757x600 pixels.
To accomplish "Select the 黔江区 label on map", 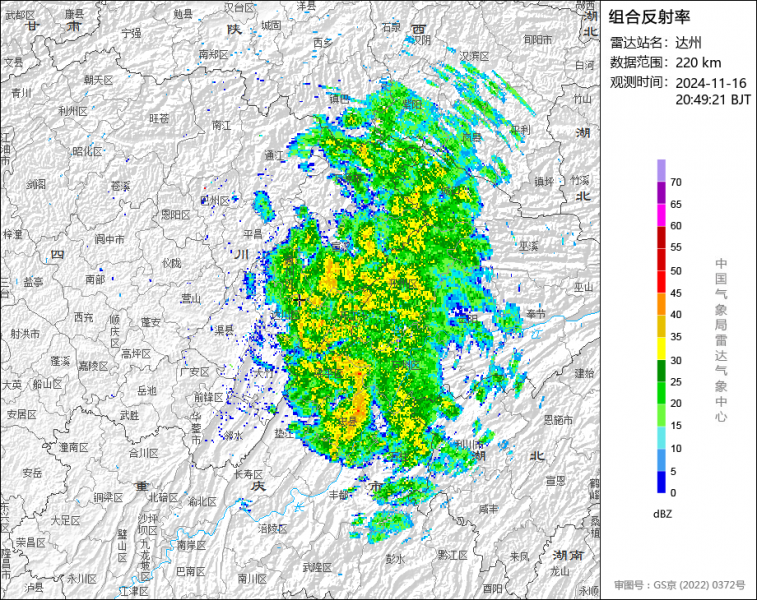I will [x=452, y=553].
